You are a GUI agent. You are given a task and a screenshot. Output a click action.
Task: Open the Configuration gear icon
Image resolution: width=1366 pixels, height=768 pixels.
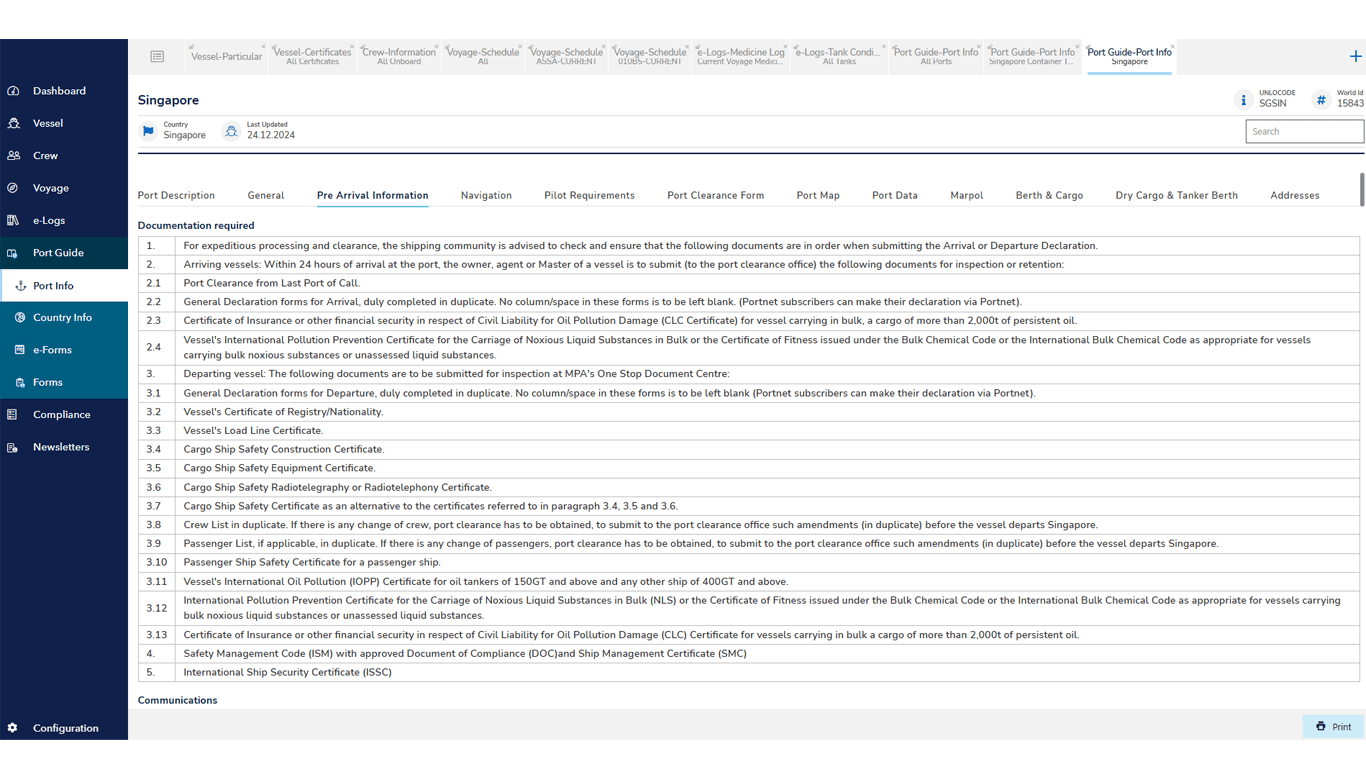point(13,728)
